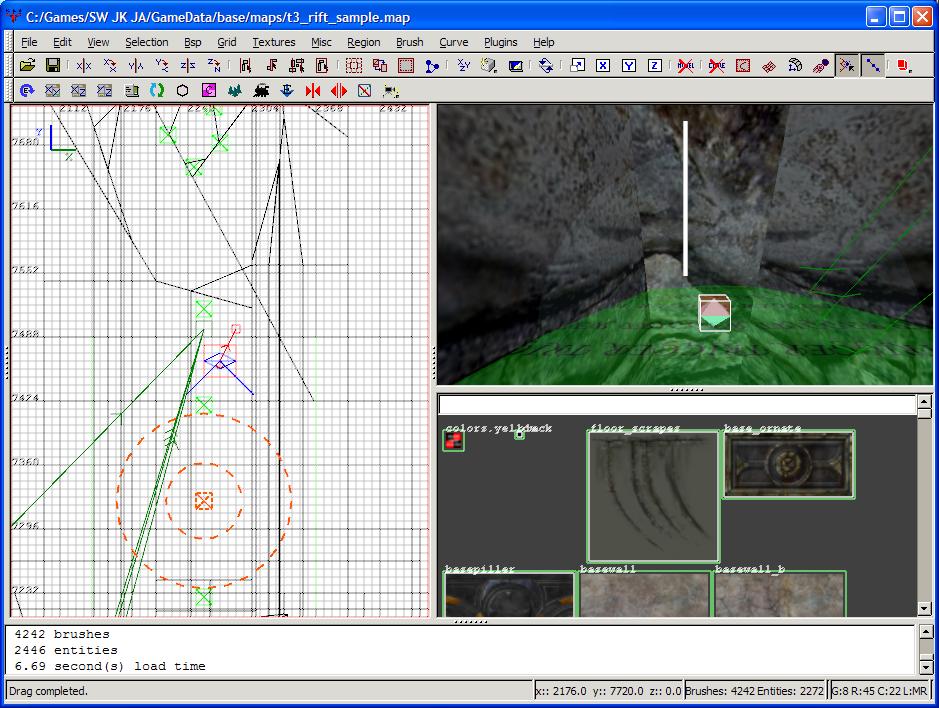The width and height of the screenshot is (939, 708).
Task: Click the Polygon builder hexagon icon
Action: 183,90
